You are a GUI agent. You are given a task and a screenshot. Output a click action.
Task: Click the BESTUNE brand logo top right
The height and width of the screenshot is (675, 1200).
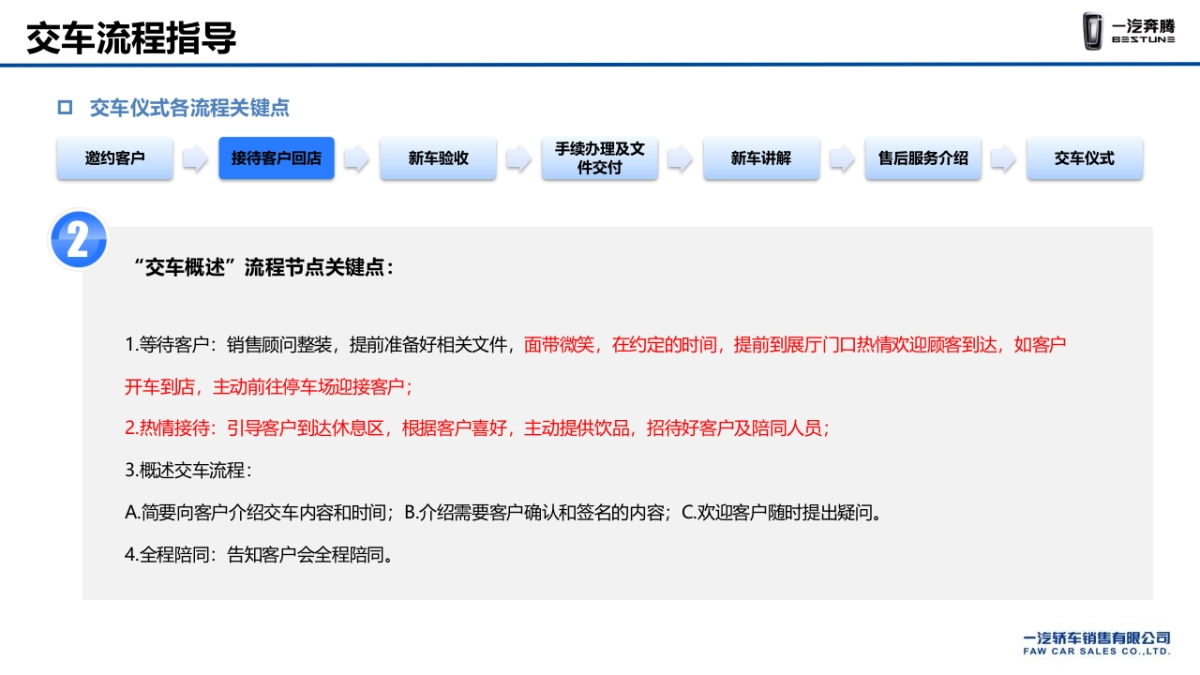pyautogui.click(x=1128, y=31)
